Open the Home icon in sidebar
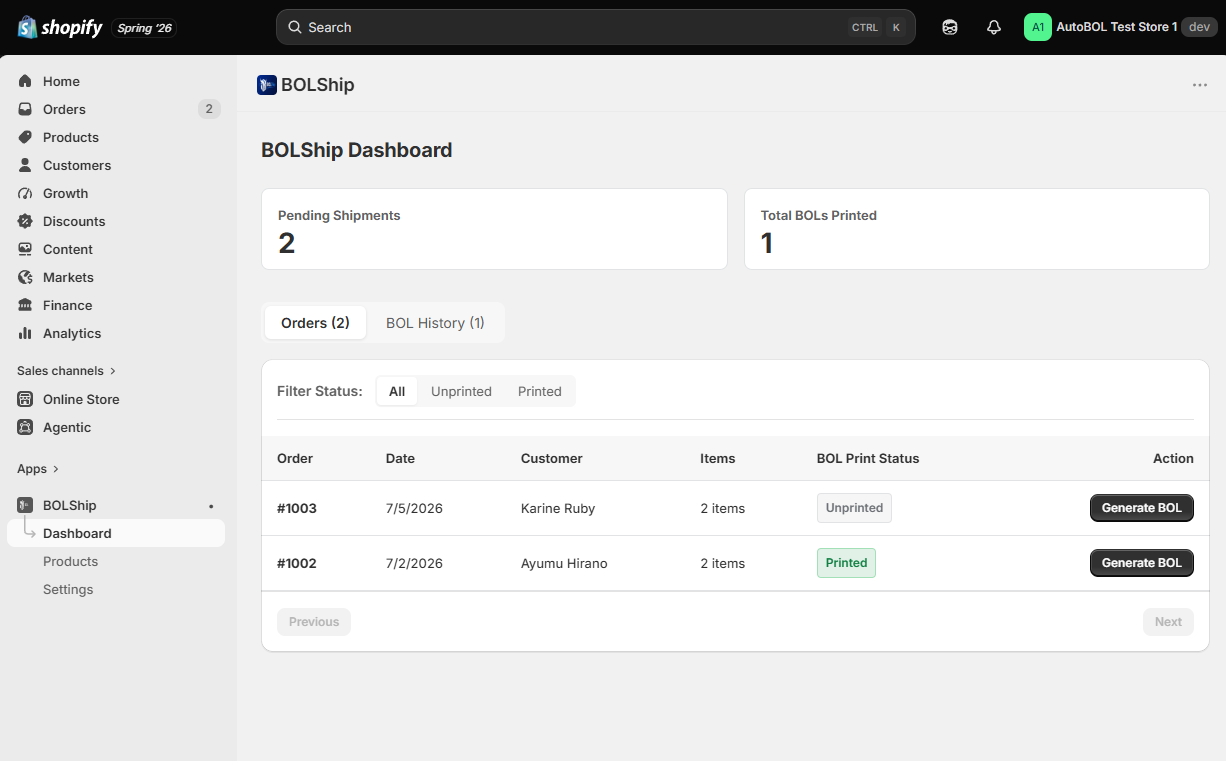The image size is (1226, 761). point(25,81)
